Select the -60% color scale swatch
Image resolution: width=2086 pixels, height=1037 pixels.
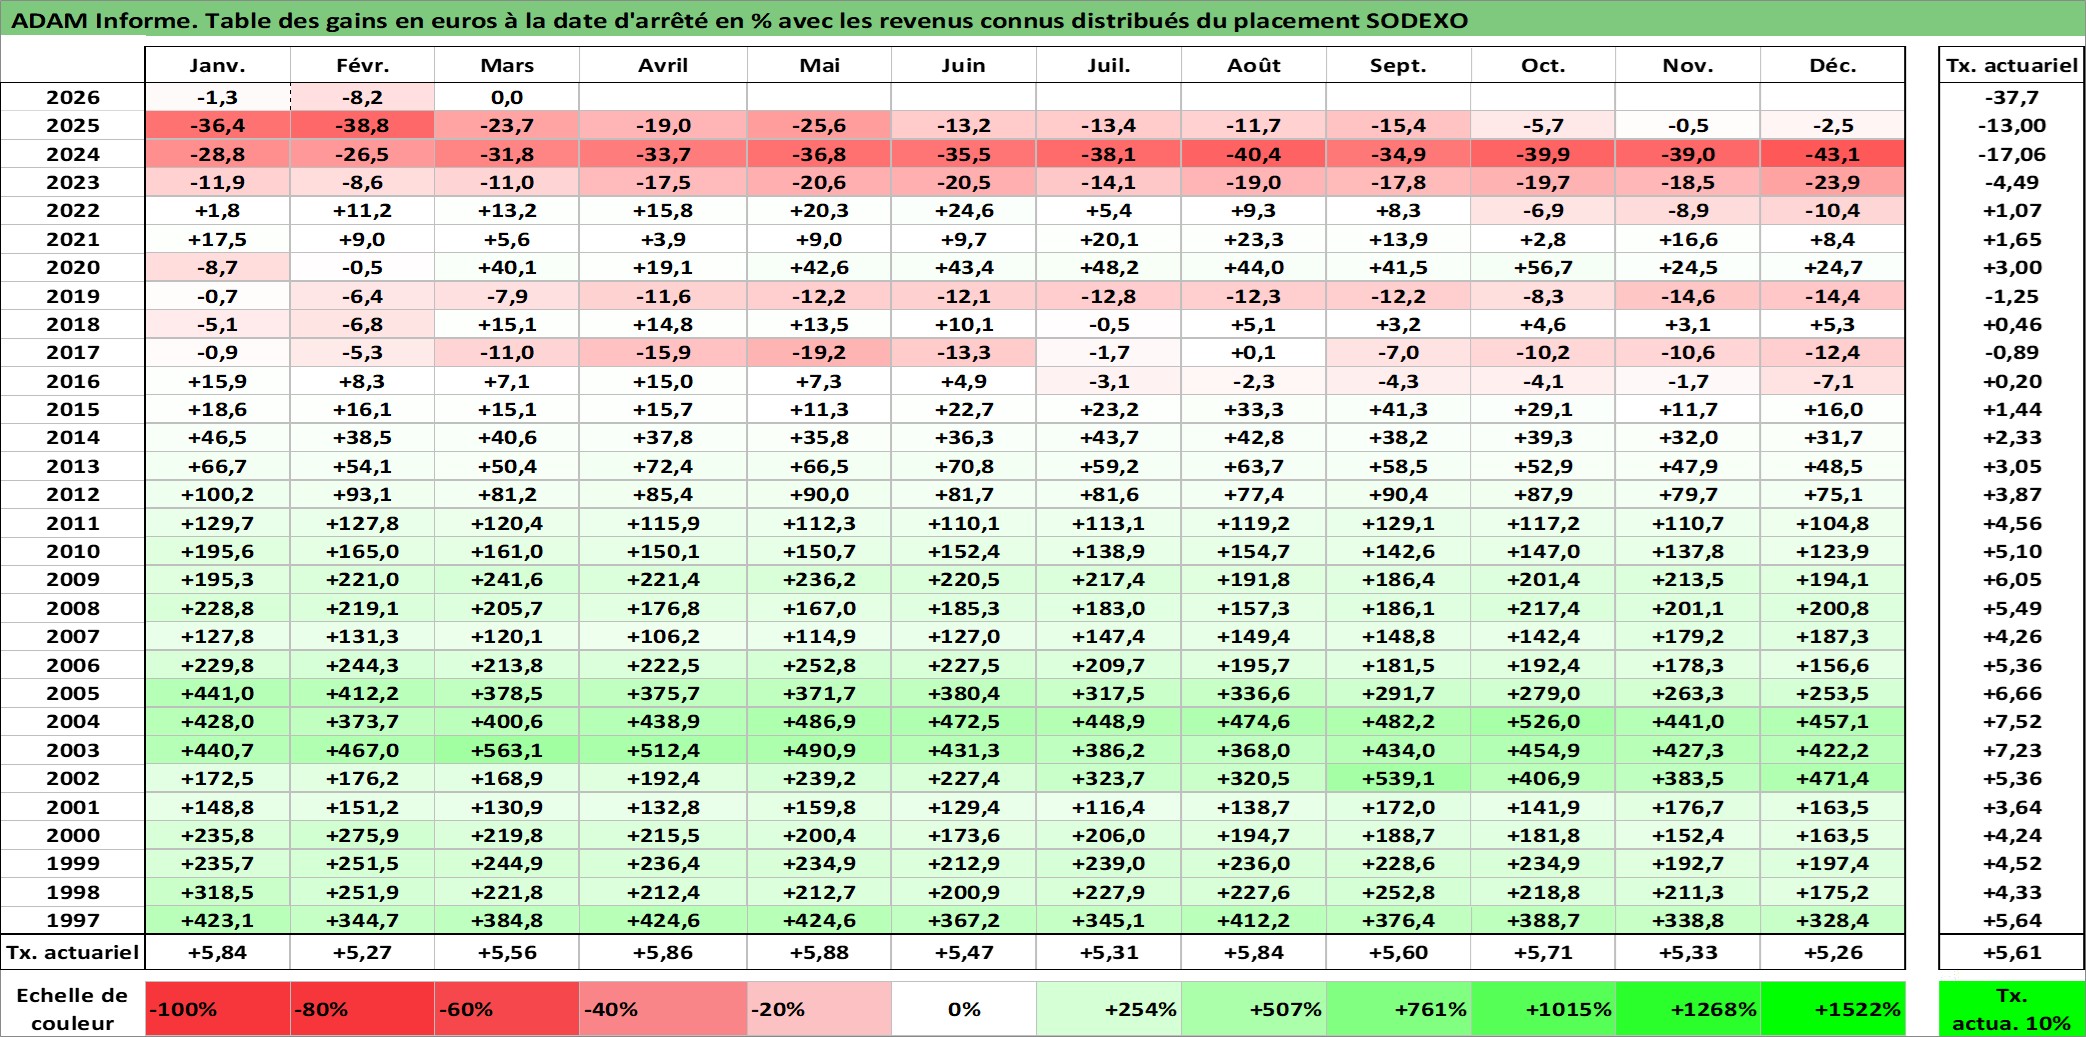(507, 1009)
